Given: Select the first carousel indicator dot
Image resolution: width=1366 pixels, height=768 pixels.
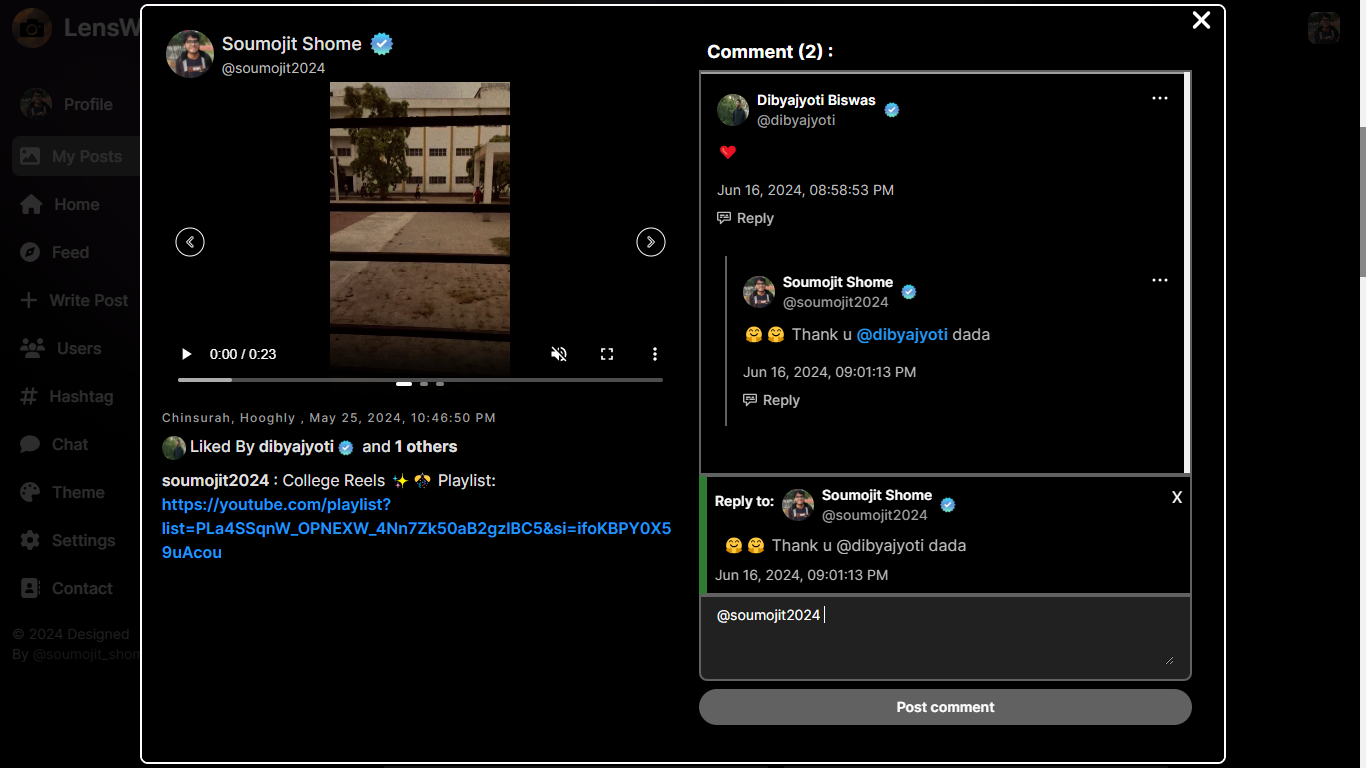Looking at the screenshot, I should [x=404, y=383].
